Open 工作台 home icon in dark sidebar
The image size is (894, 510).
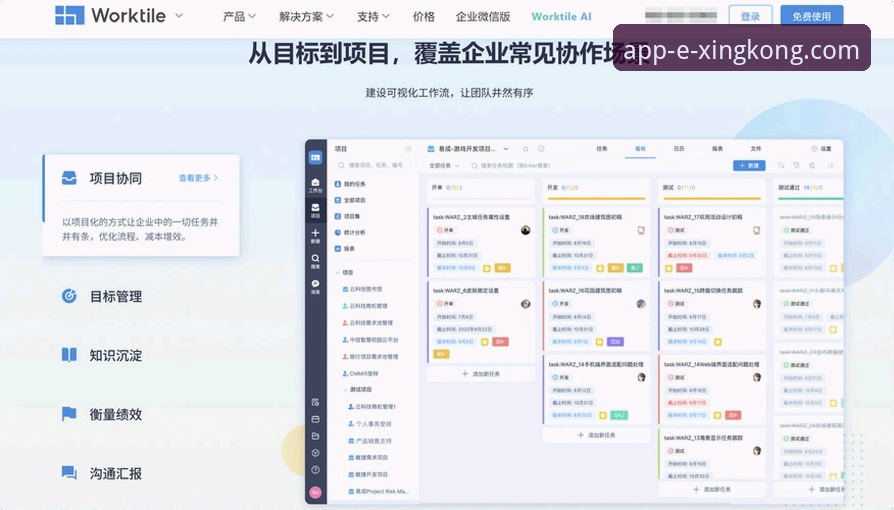[x=315, y=185]
